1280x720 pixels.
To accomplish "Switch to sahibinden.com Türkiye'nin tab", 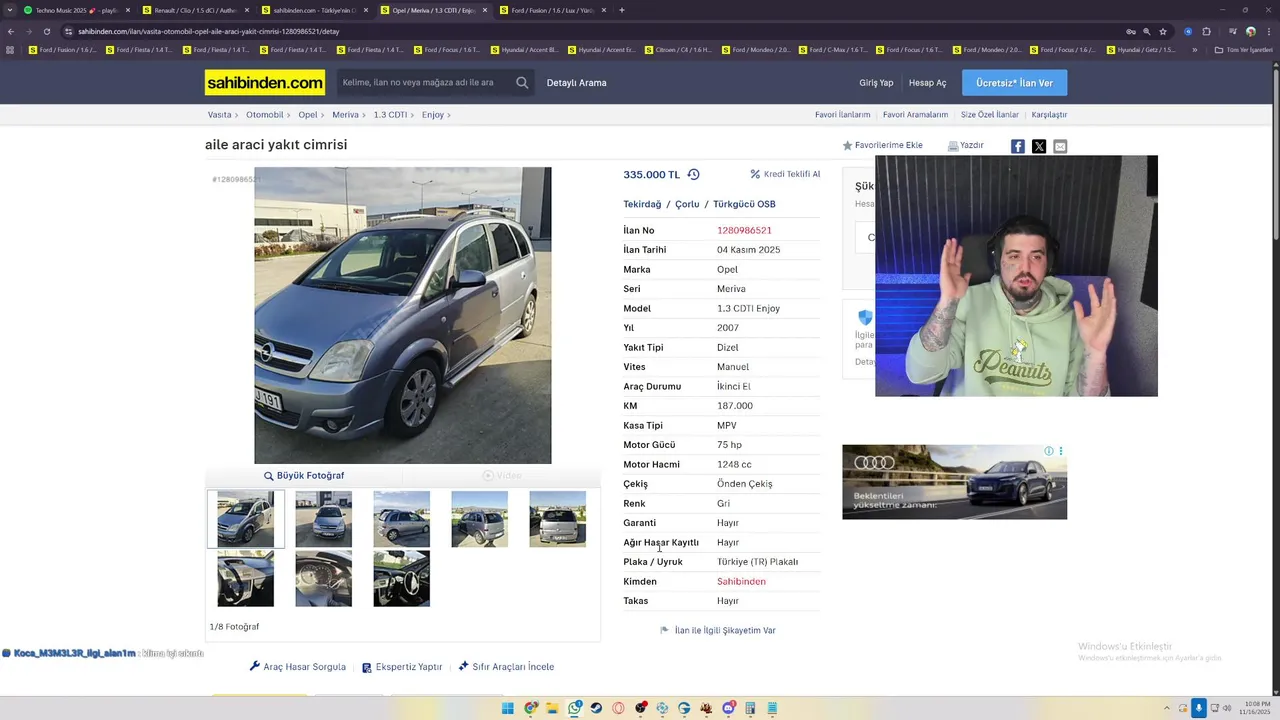I will tap(315, 10).
